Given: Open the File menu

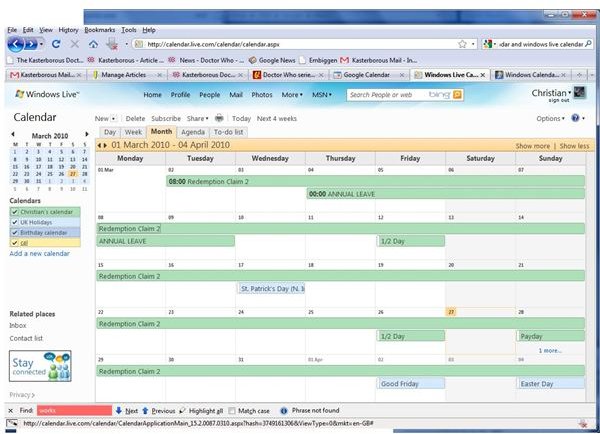Looking at the screenshot, I should coord(12,30).
